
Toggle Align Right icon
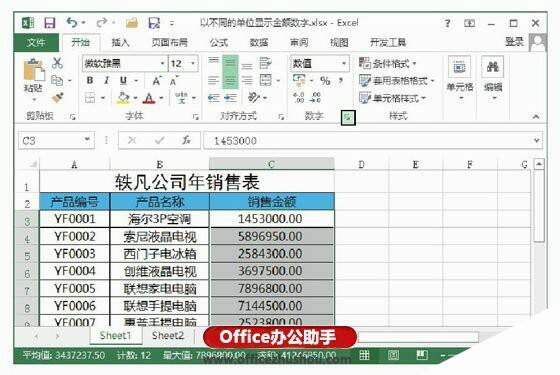click(x=247, y=80)
